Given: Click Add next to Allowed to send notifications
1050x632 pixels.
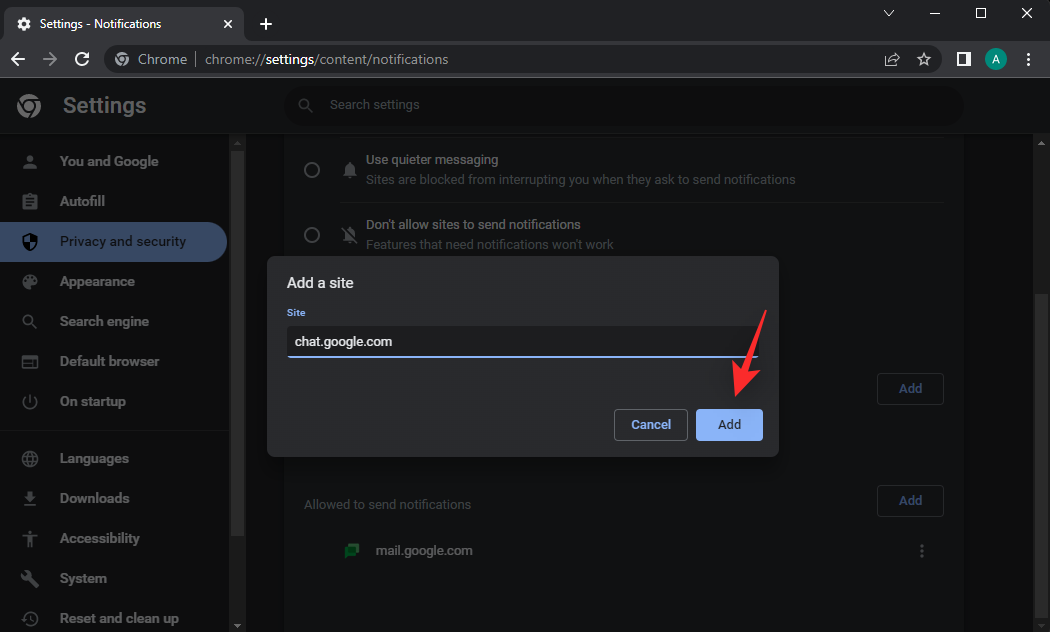Looking at the screenshot, I should pyautogui.click(x=909, y=501).
